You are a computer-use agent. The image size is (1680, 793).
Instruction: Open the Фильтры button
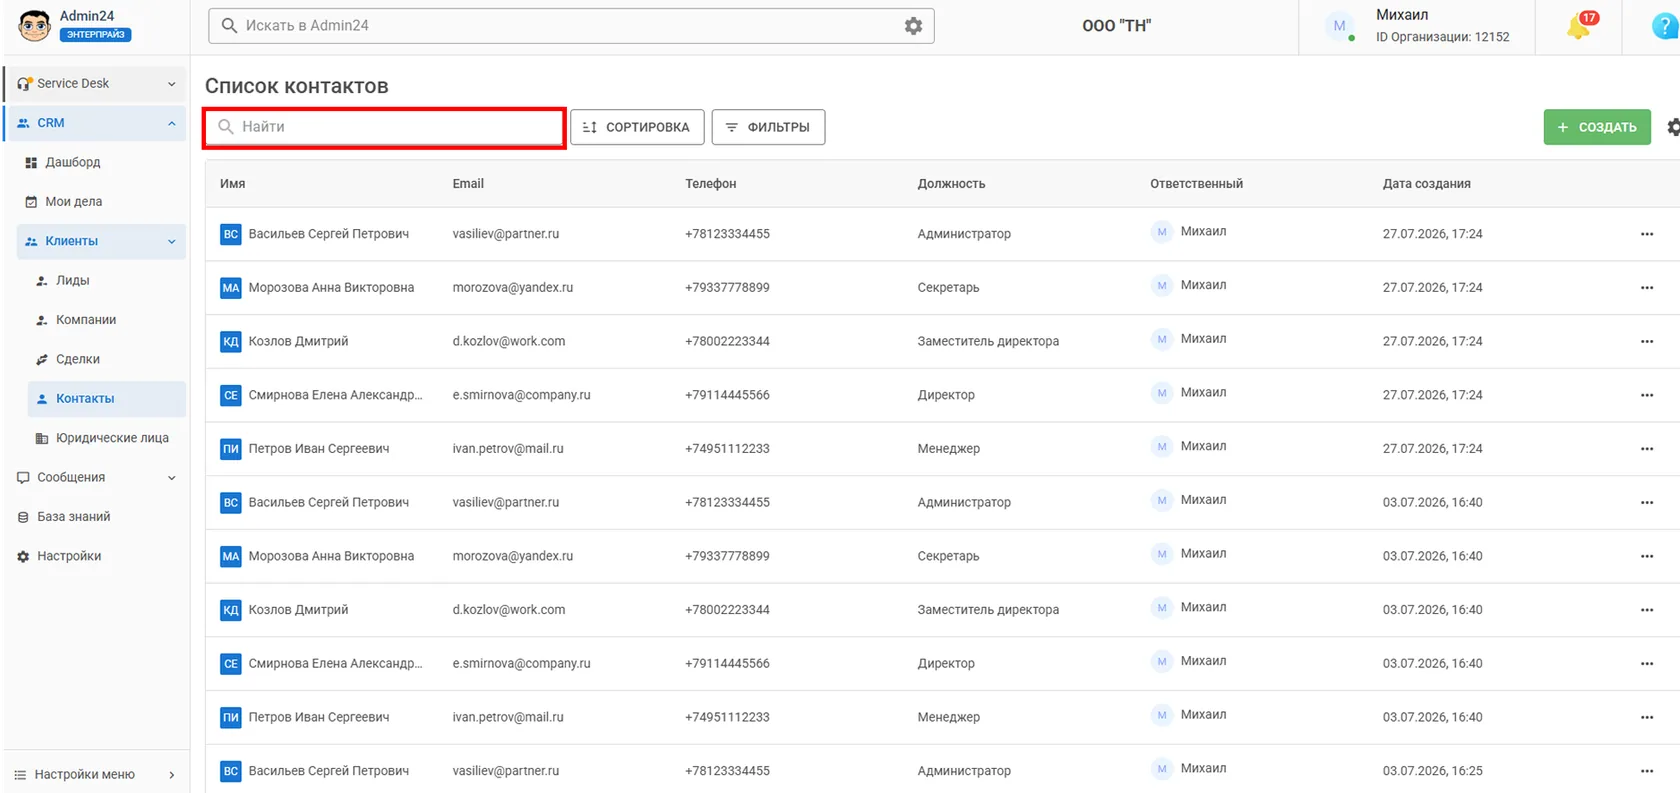pyautogui.click(x=768, y=127)
